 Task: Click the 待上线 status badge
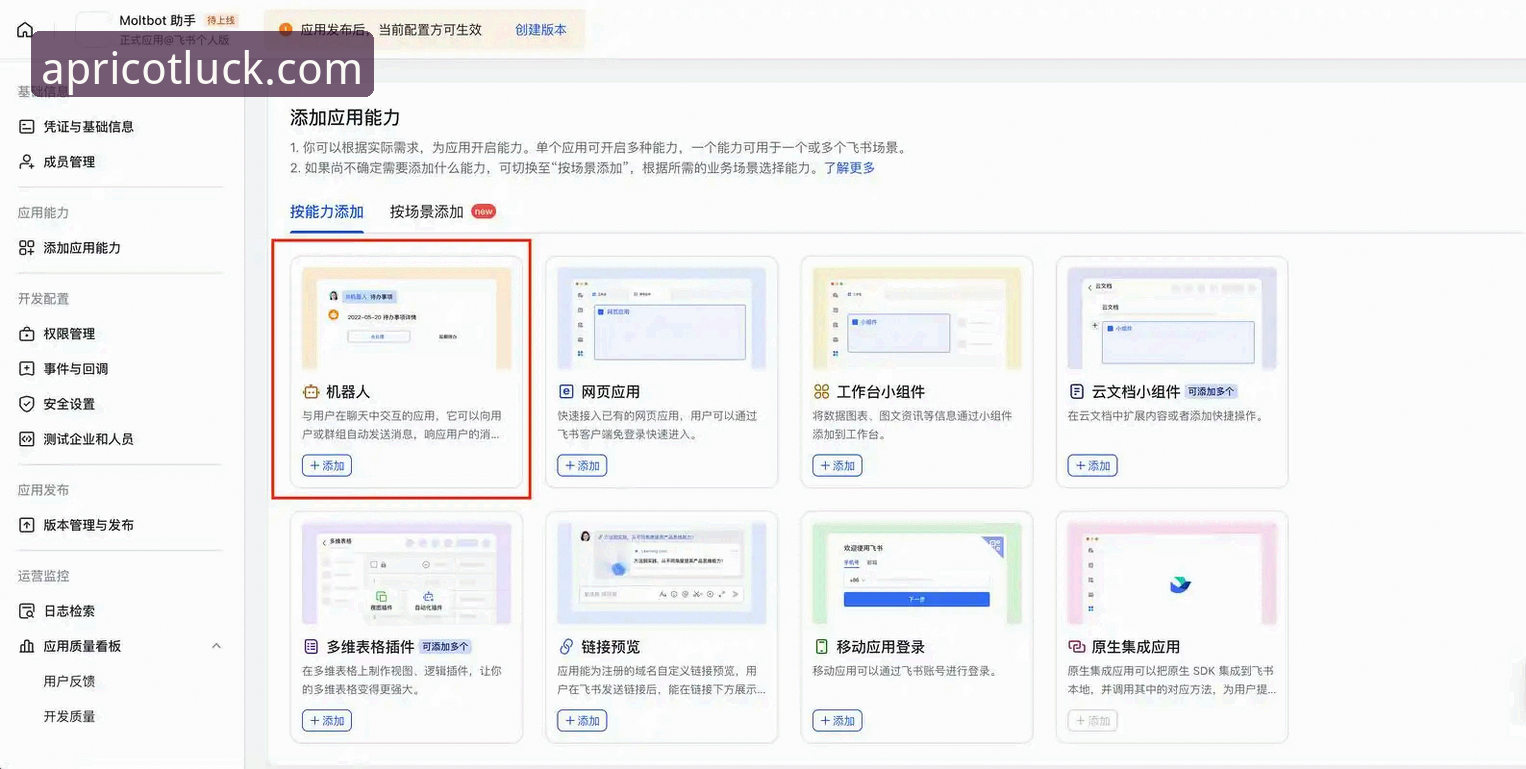[x=221, y=20]
